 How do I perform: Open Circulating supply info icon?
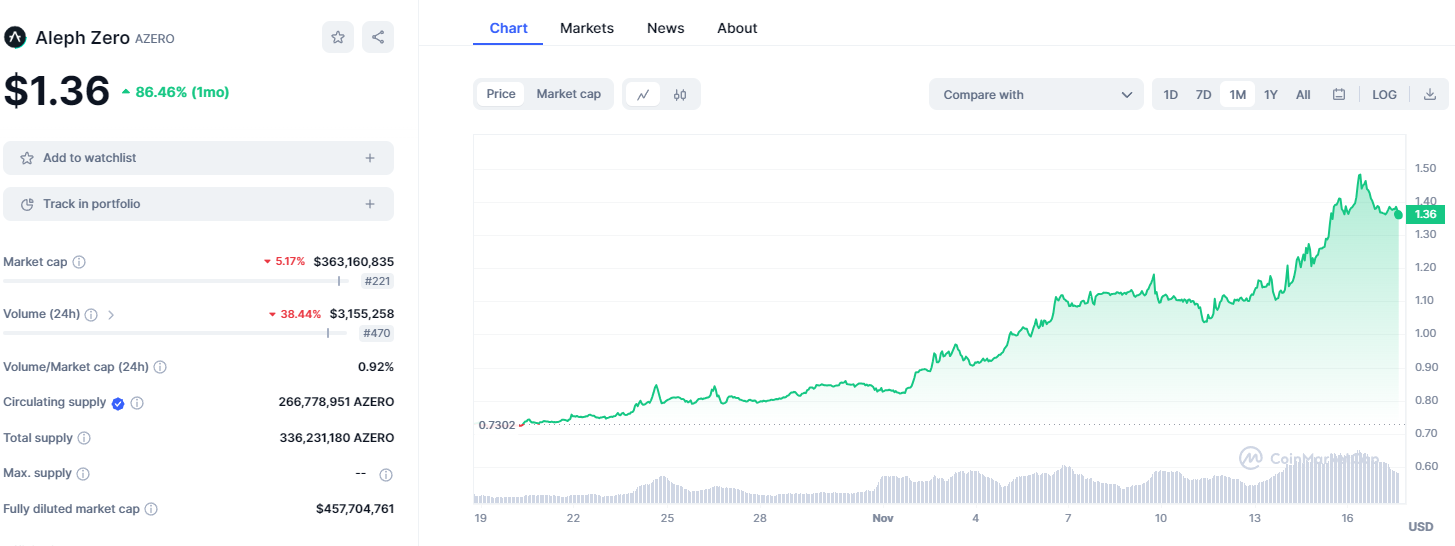[x=138, y=403]
